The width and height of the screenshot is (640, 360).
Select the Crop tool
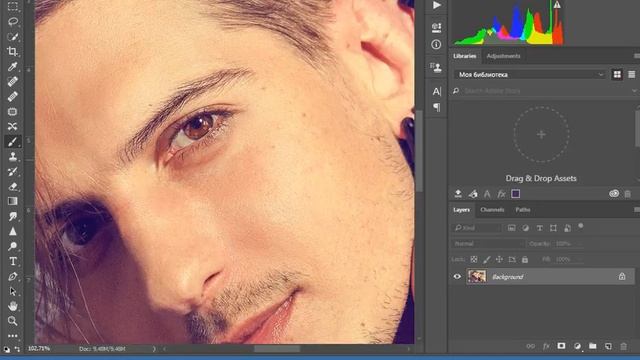pos(13,51)
